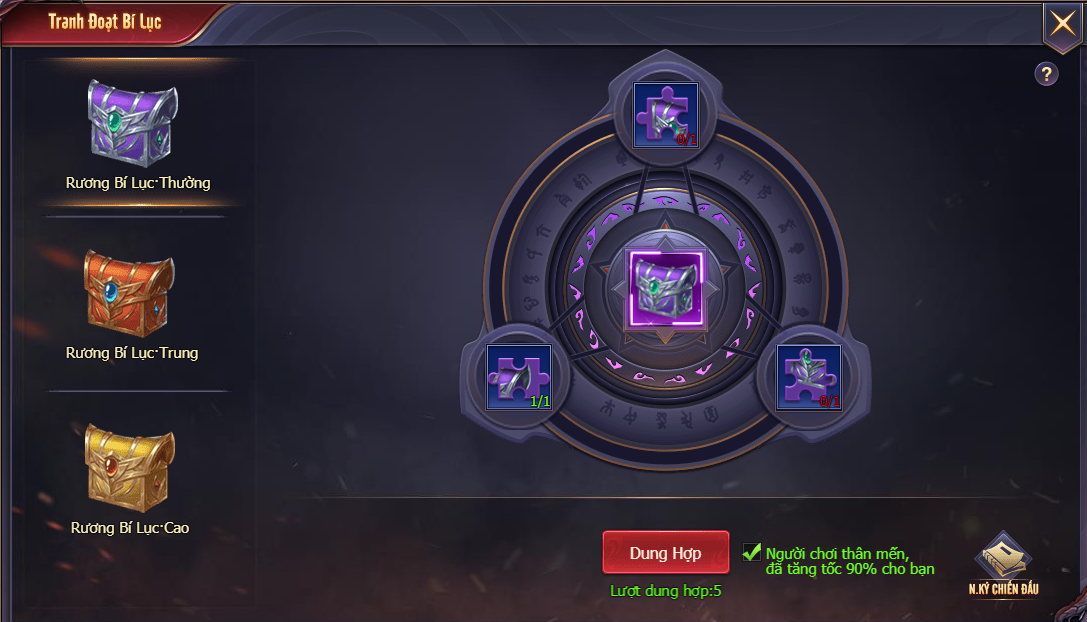1087x622 pixels.
Task: Click the red Dung Hợp button
Action: click(666, 553)
